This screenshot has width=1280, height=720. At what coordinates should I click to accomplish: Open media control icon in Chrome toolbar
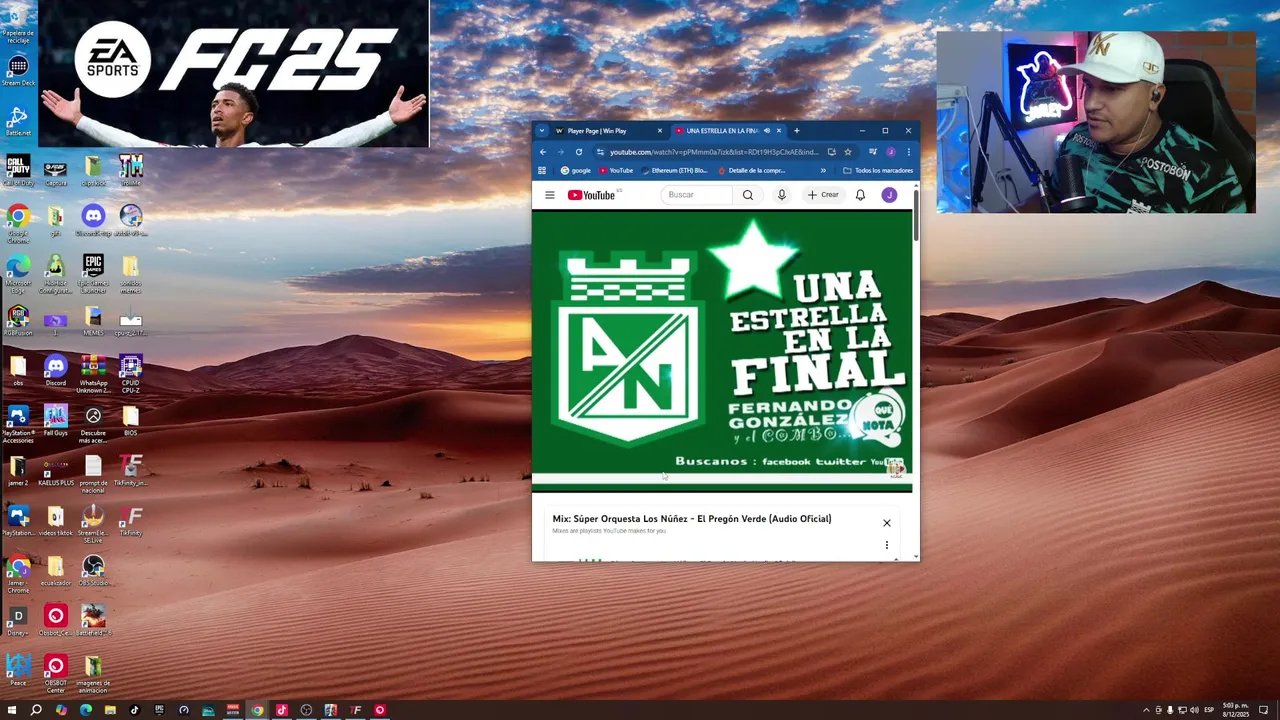point(873,152)
